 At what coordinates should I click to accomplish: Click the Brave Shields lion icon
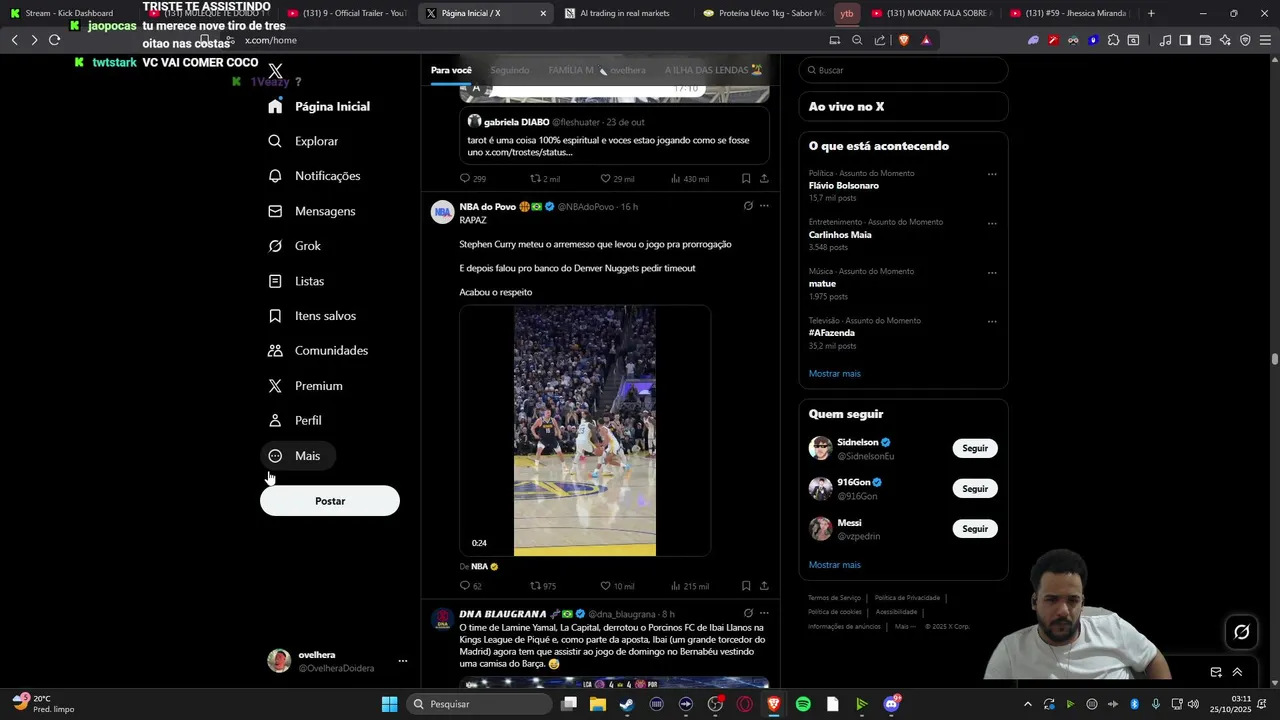click(x=904, y=40)
